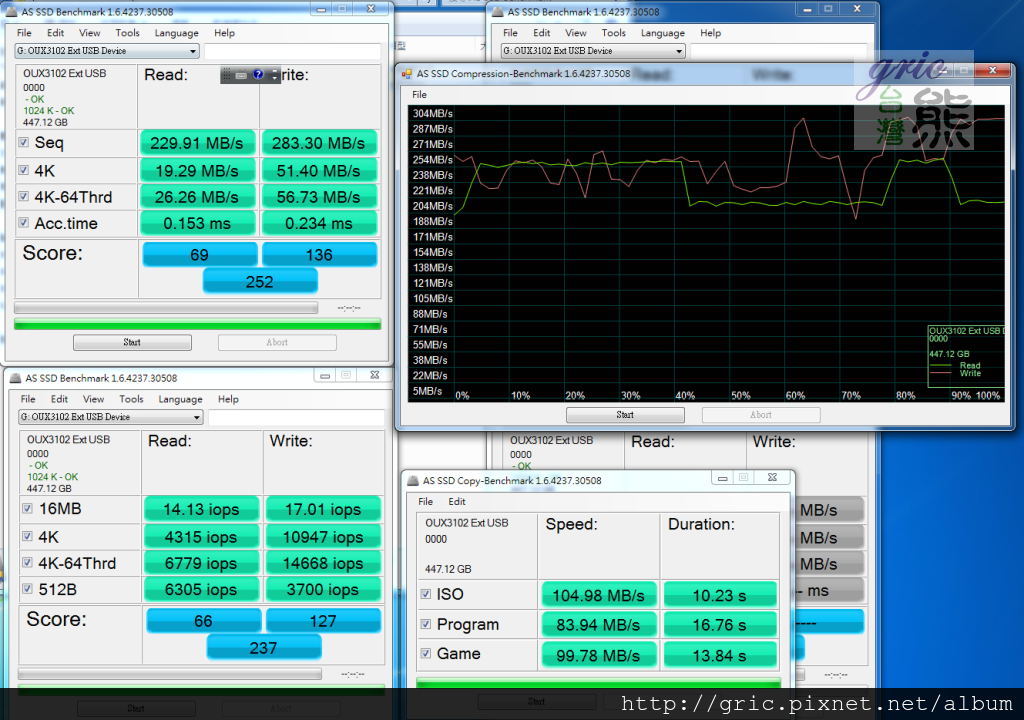The image size is (1024, 720).
Task: Open the drive dropdown in the iops window
Action: (x=110, y=417)
